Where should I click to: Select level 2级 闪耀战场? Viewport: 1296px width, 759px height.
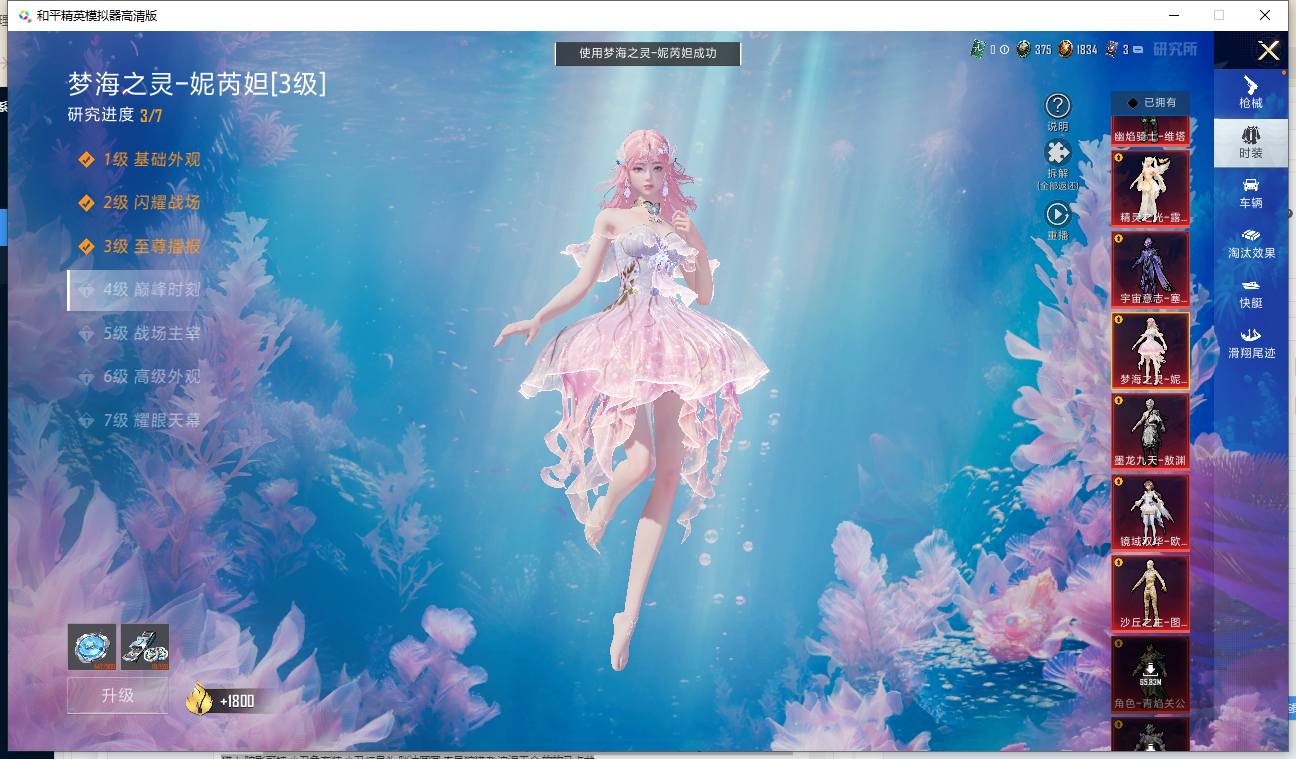pos(140,202)
